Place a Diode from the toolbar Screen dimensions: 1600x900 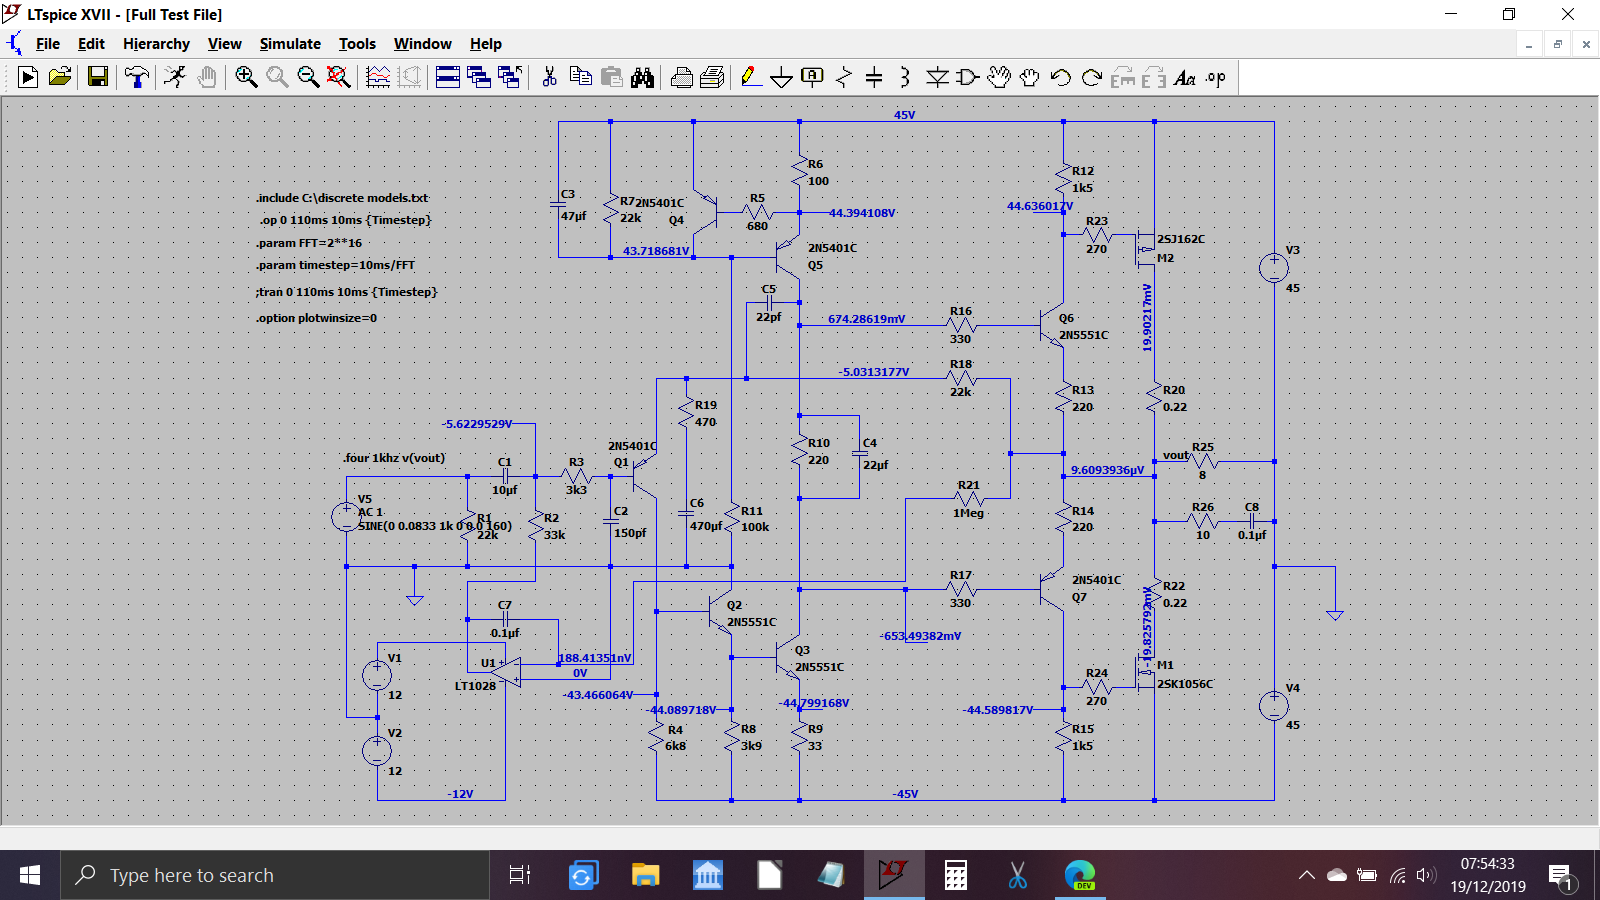pos(937,77)
